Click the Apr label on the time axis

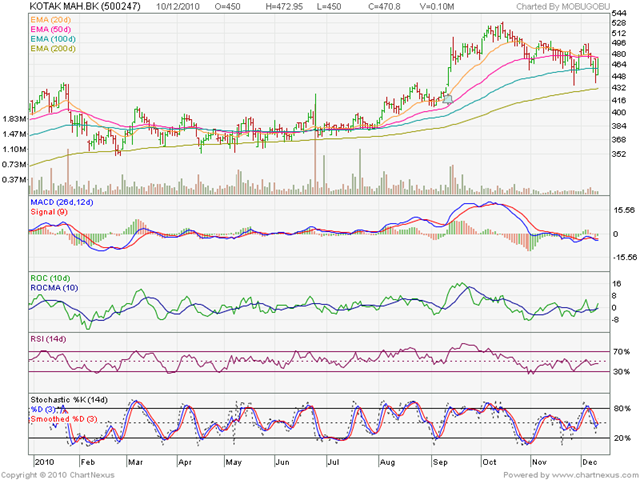tap(185, 462)
